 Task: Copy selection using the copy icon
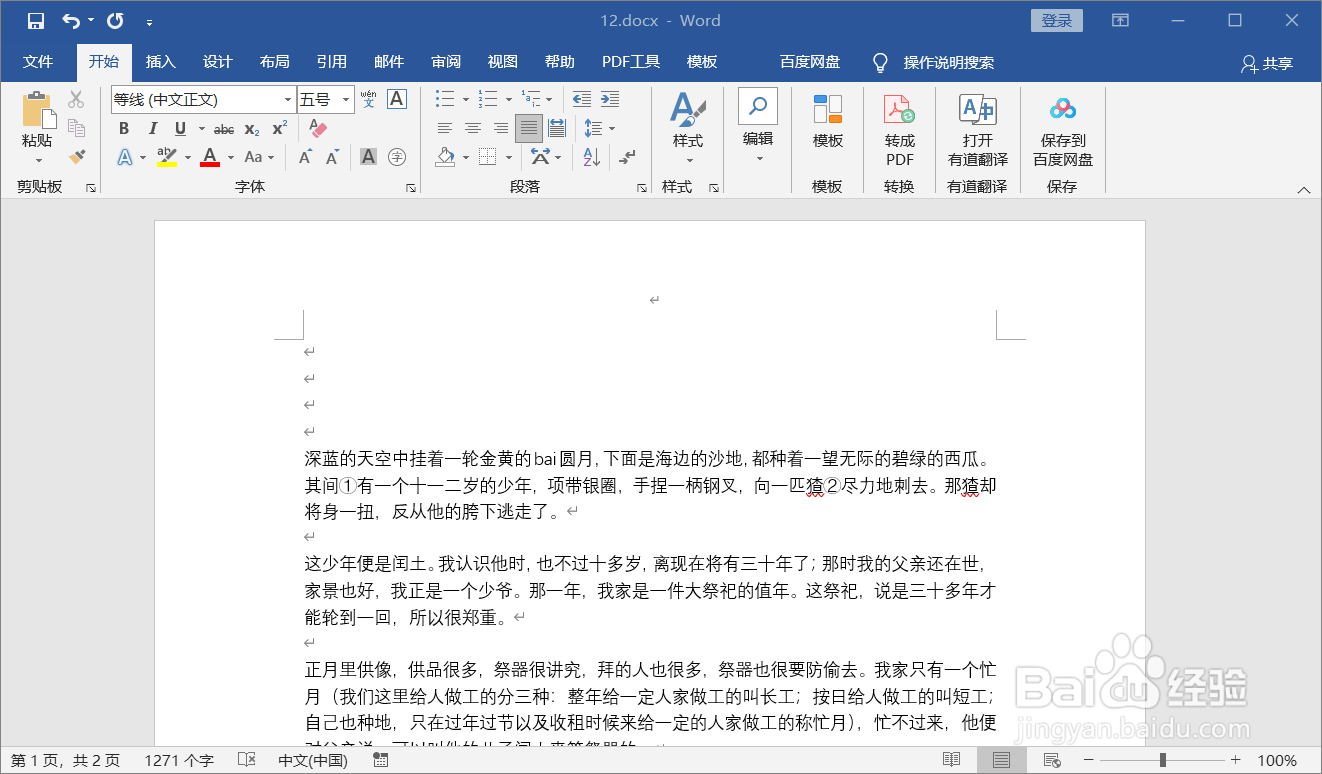tap(76, 128)
